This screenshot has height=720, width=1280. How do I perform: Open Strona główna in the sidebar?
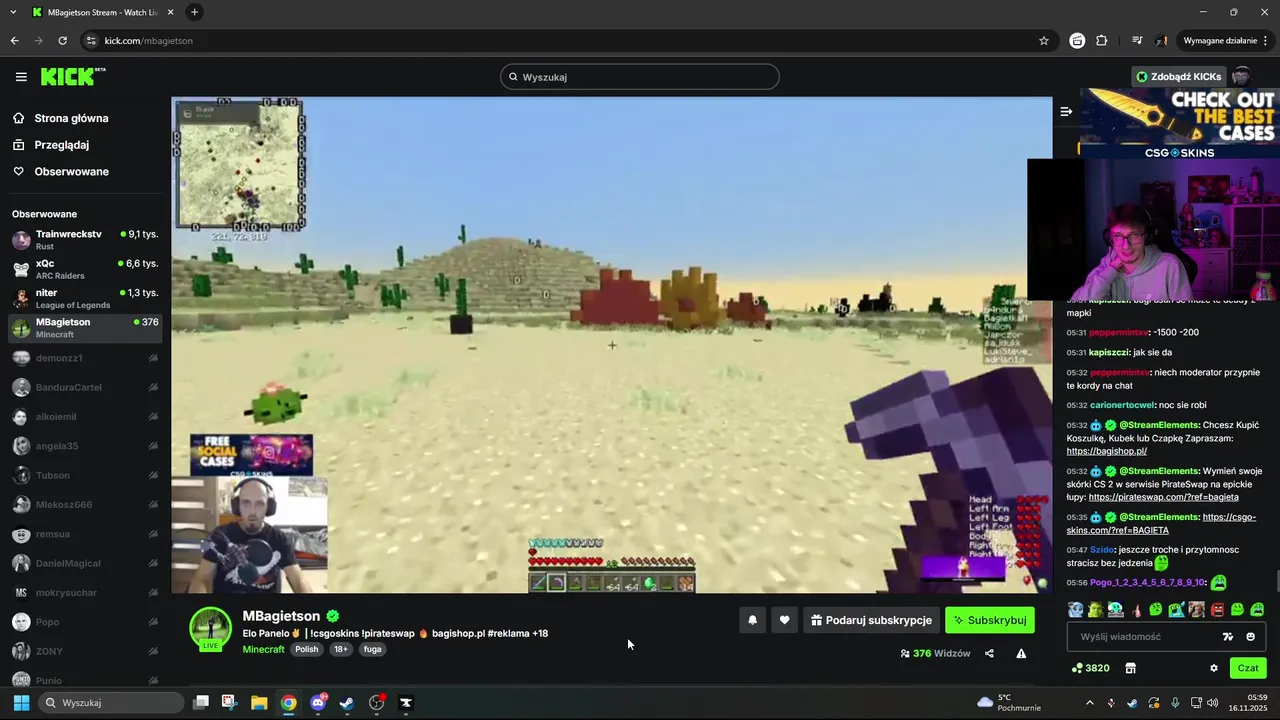pos(85,118)
